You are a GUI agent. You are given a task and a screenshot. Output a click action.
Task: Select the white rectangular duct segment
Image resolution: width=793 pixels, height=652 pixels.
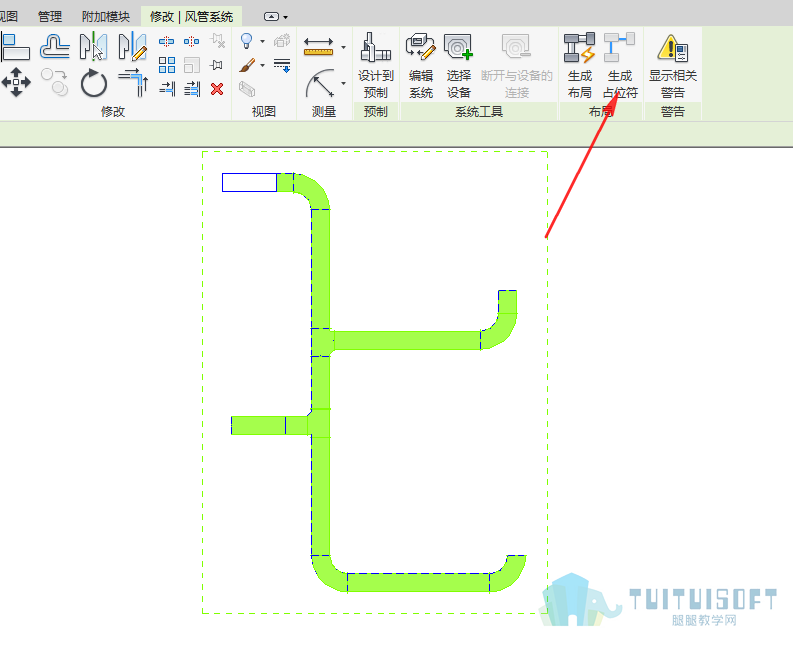click(249, 183)
